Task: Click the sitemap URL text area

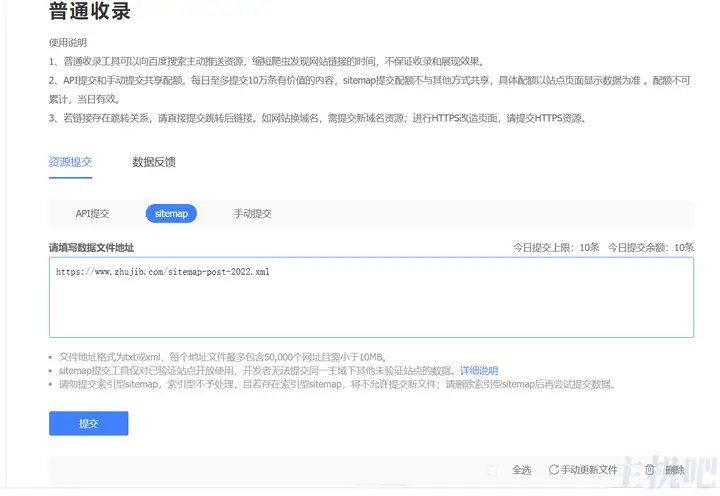Action: click(371, 297)
